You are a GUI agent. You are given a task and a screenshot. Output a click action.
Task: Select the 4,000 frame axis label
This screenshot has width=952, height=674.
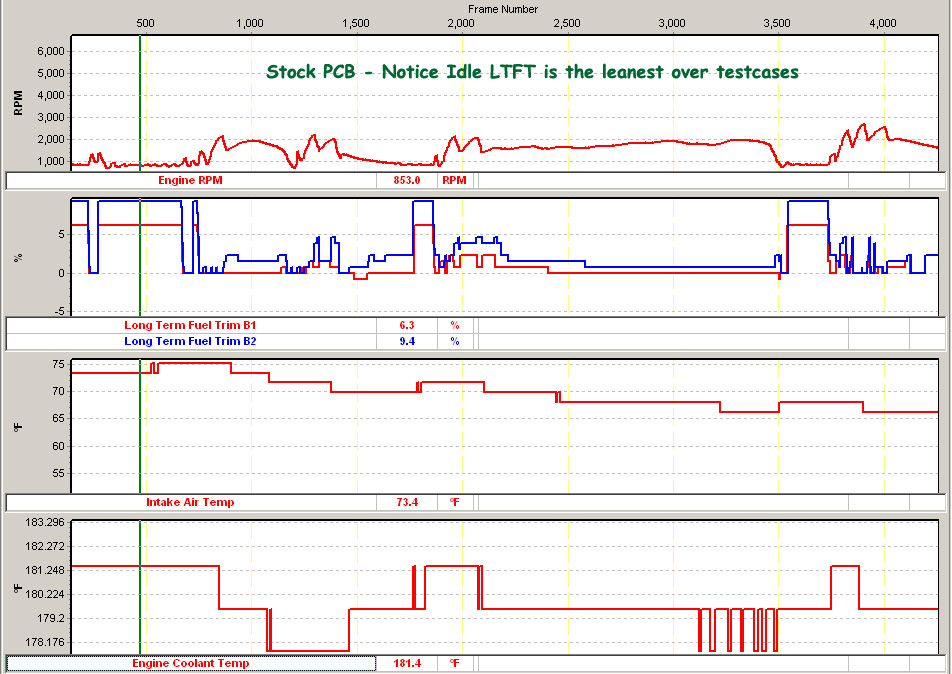(883, 23)
